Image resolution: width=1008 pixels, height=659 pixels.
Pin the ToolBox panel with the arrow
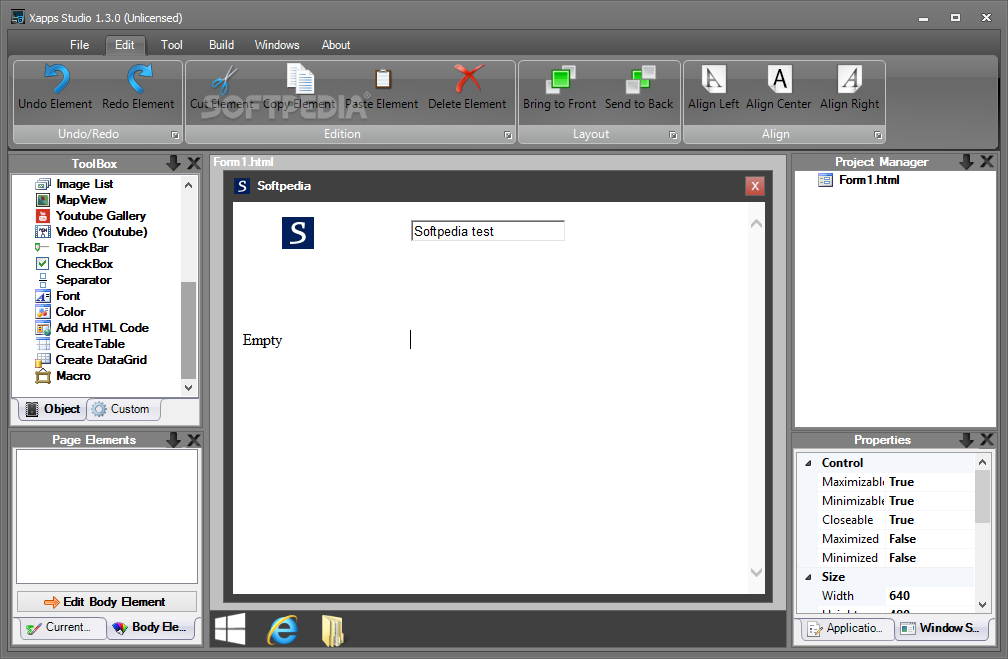tap(173, 163)
